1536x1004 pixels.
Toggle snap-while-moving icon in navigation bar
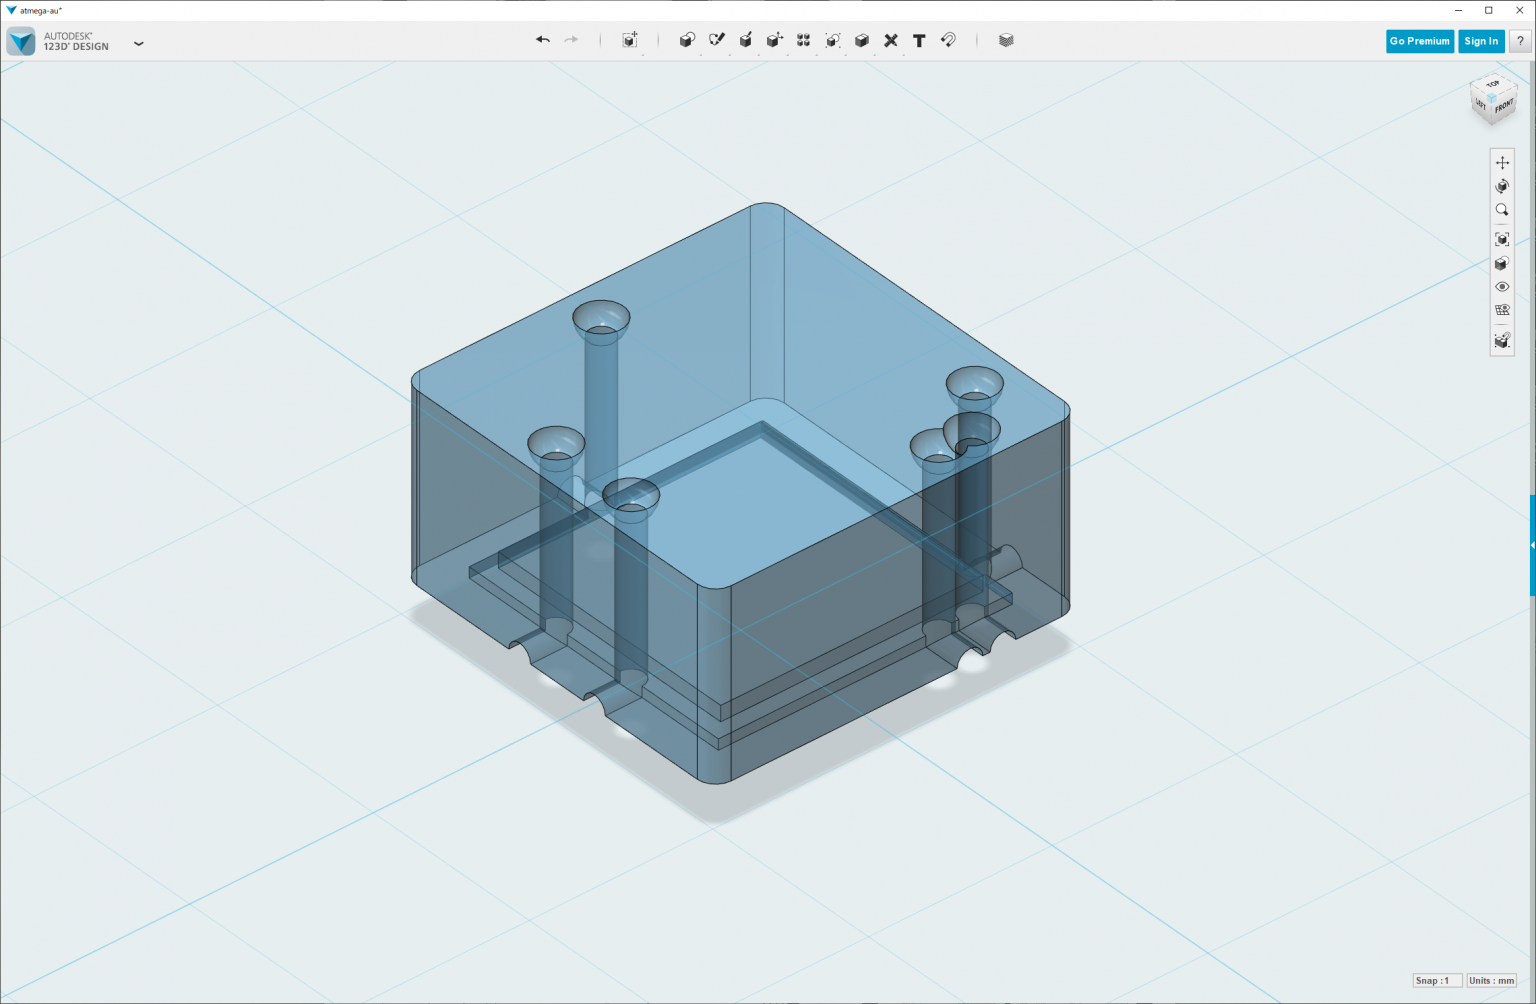tap(1502, 340)
